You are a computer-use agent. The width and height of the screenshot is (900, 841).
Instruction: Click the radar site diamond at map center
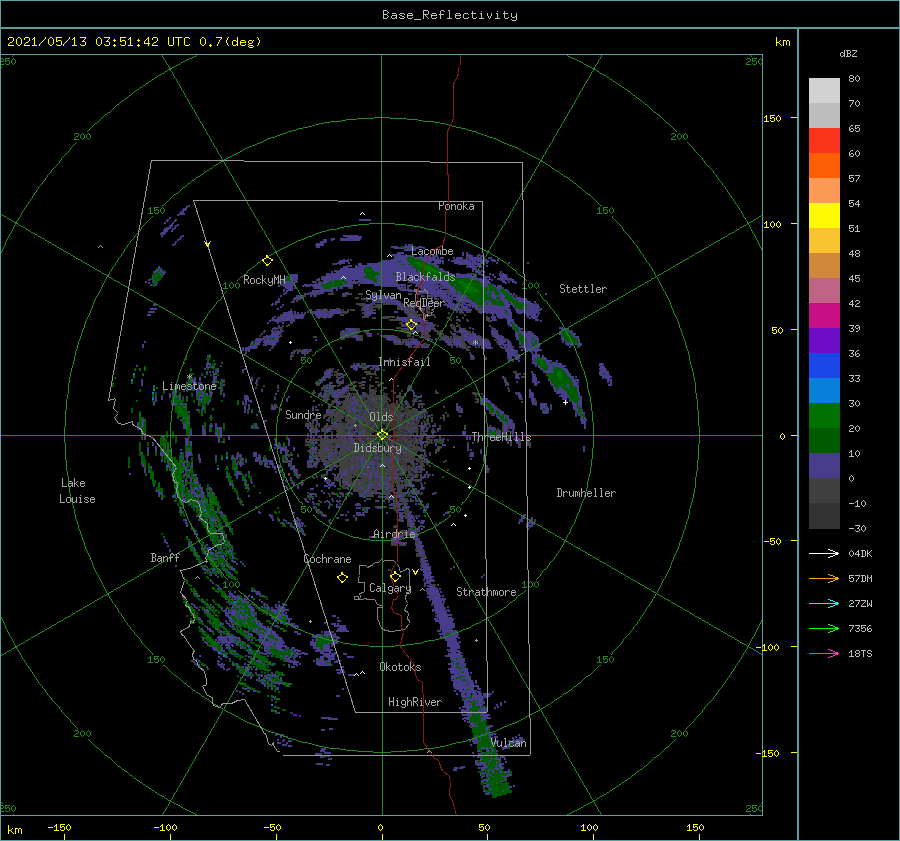[x=382, y=435]
